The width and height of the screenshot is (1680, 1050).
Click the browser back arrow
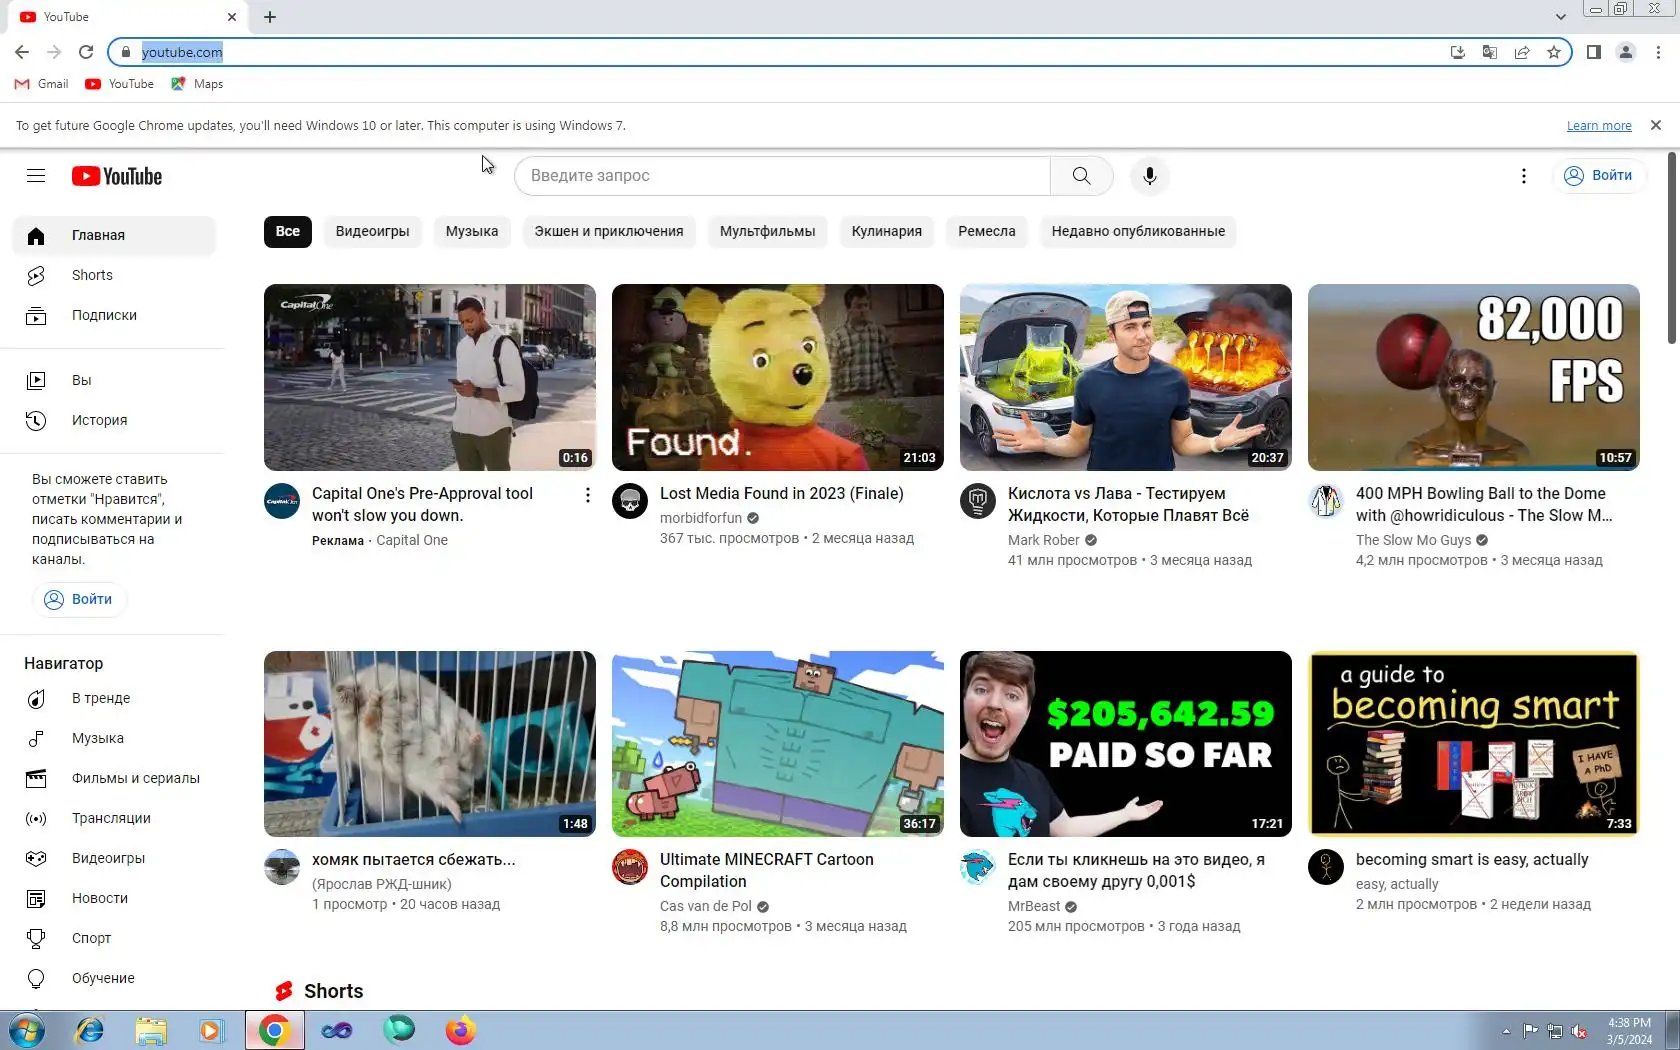[x=22, y=52]
